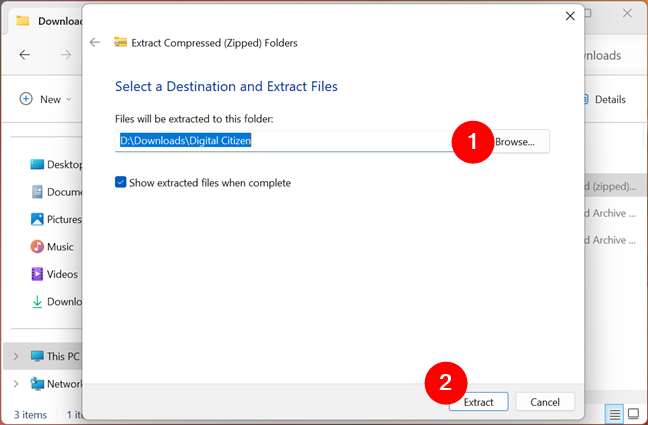Click the Explorer back navigation arrow
This screenshot has width=648, height=425.
[x=25, y=55]
